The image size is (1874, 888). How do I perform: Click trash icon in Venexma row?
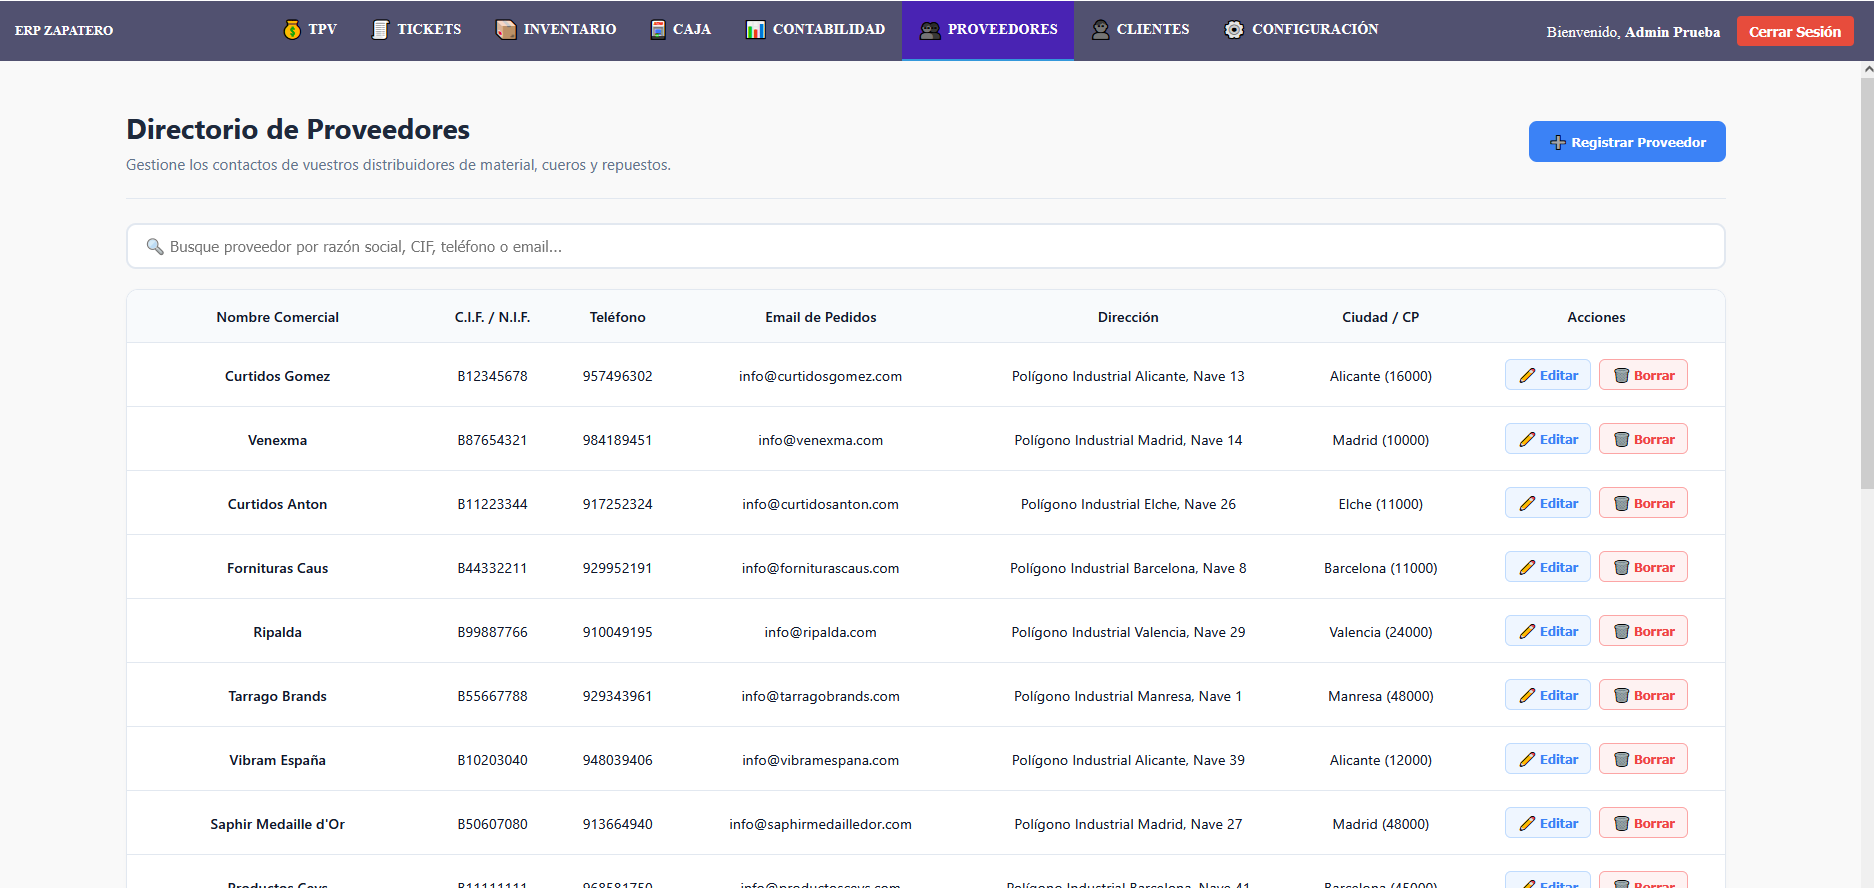(x=1621, y=439)
